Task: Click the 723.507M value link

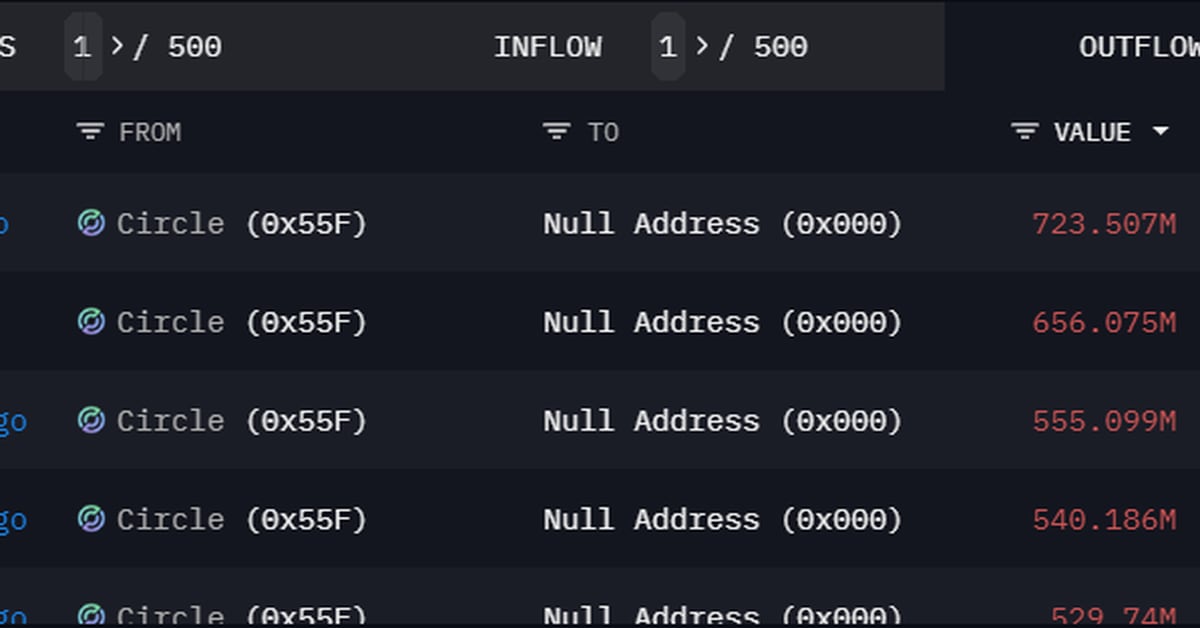Action: tap(1105, 224)
